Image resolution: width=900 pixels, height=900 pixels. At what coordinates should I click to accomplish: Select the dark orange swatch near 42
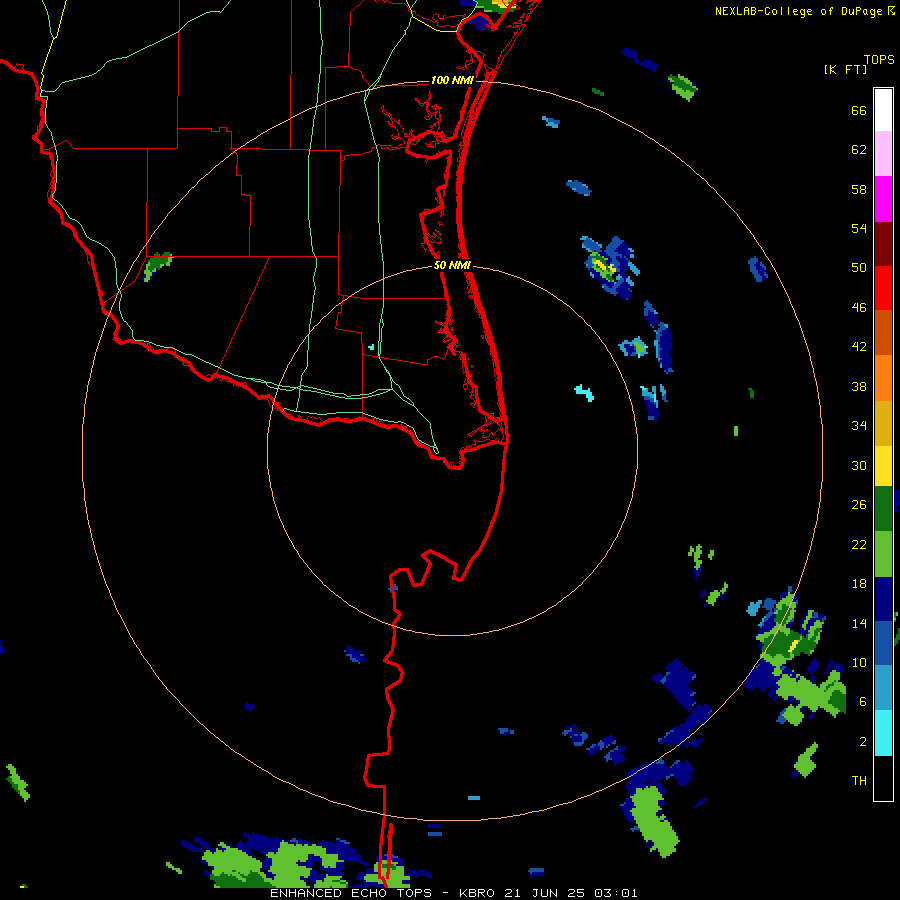pyautogui.click(x=883, y=332)
